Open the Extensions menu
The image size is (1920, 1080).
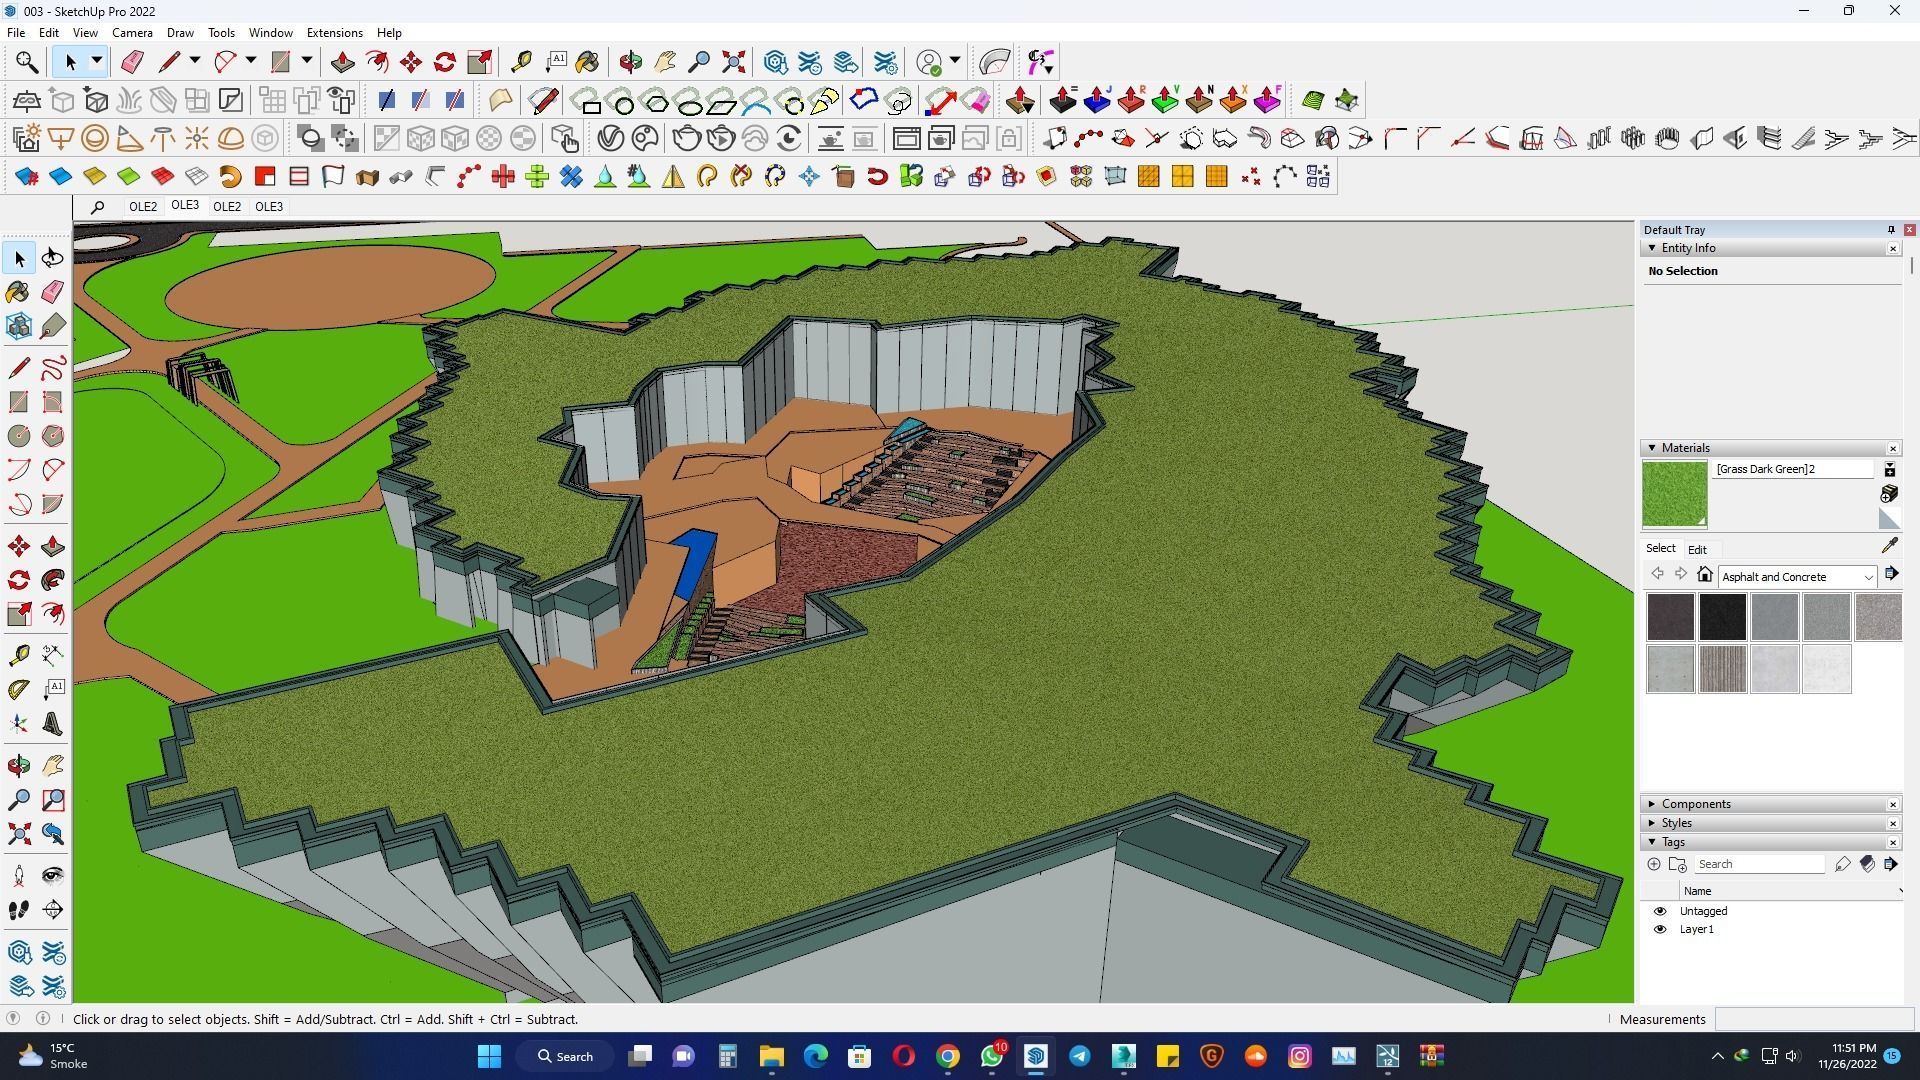(x=334, y=33)
